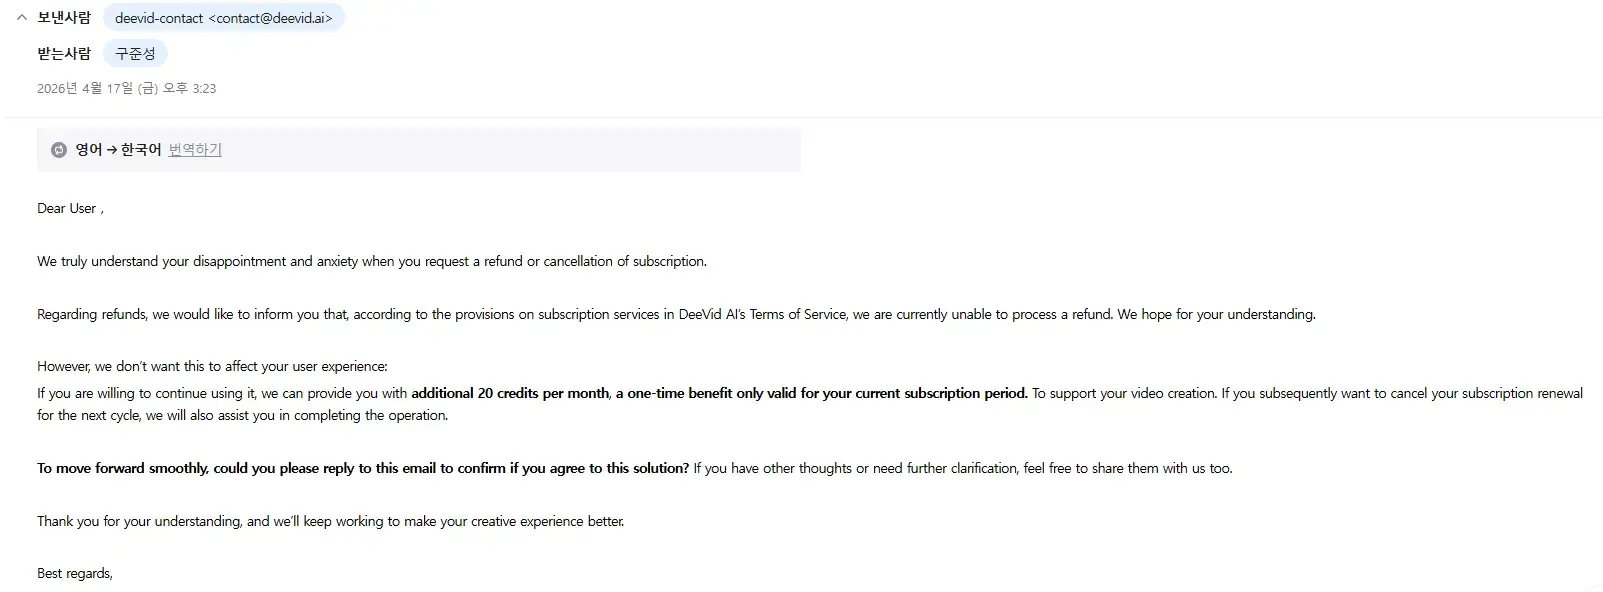Screen dimensions: 1603x592
Task: Click the "Thank you for your understanding" line
Action: tap(330, 522)
